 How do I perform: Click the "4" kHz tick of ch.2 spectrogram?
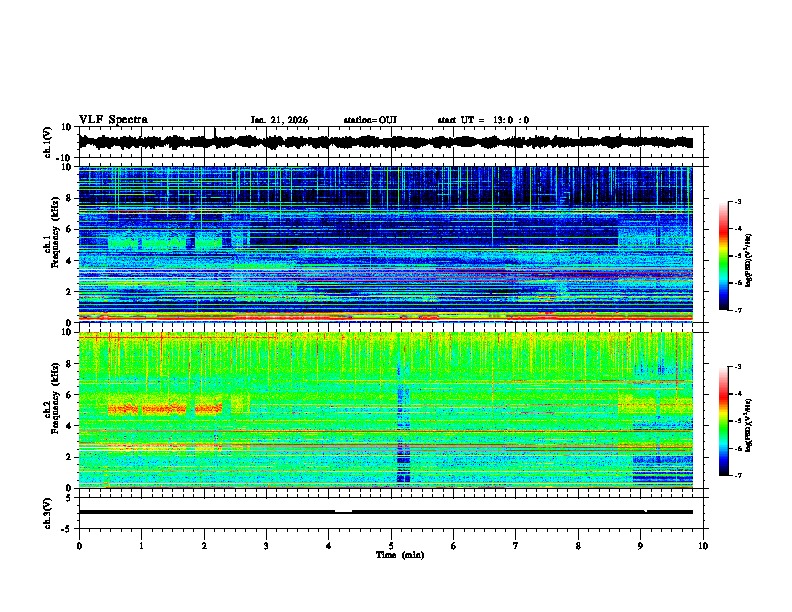click(x=70, y=426)
